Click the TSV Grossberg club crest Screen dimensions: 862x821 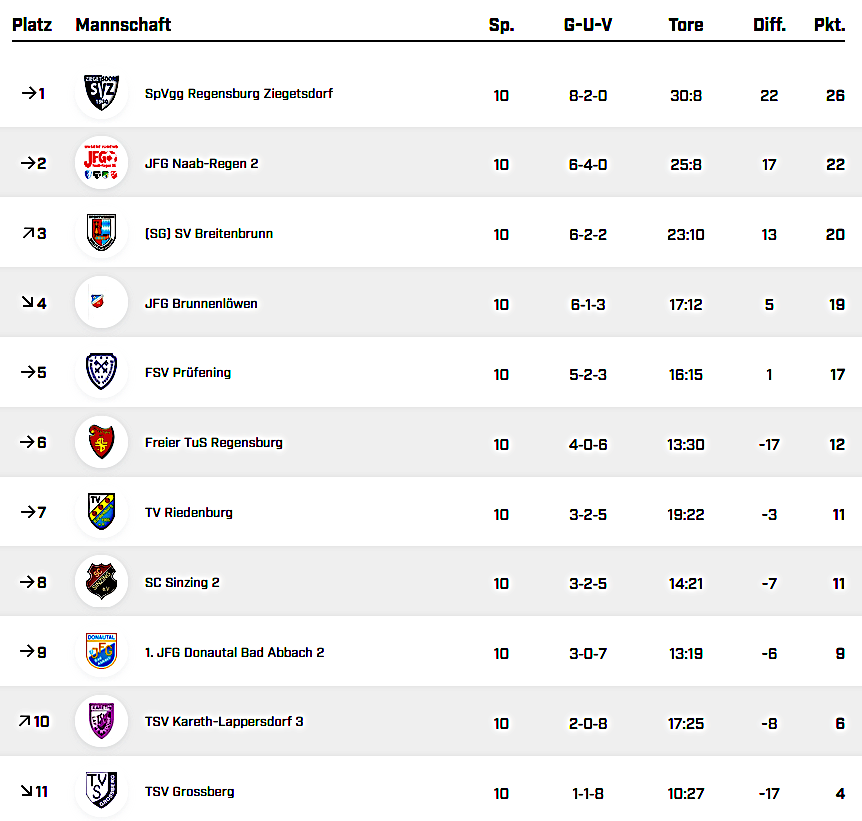click(x=101, y=791)
